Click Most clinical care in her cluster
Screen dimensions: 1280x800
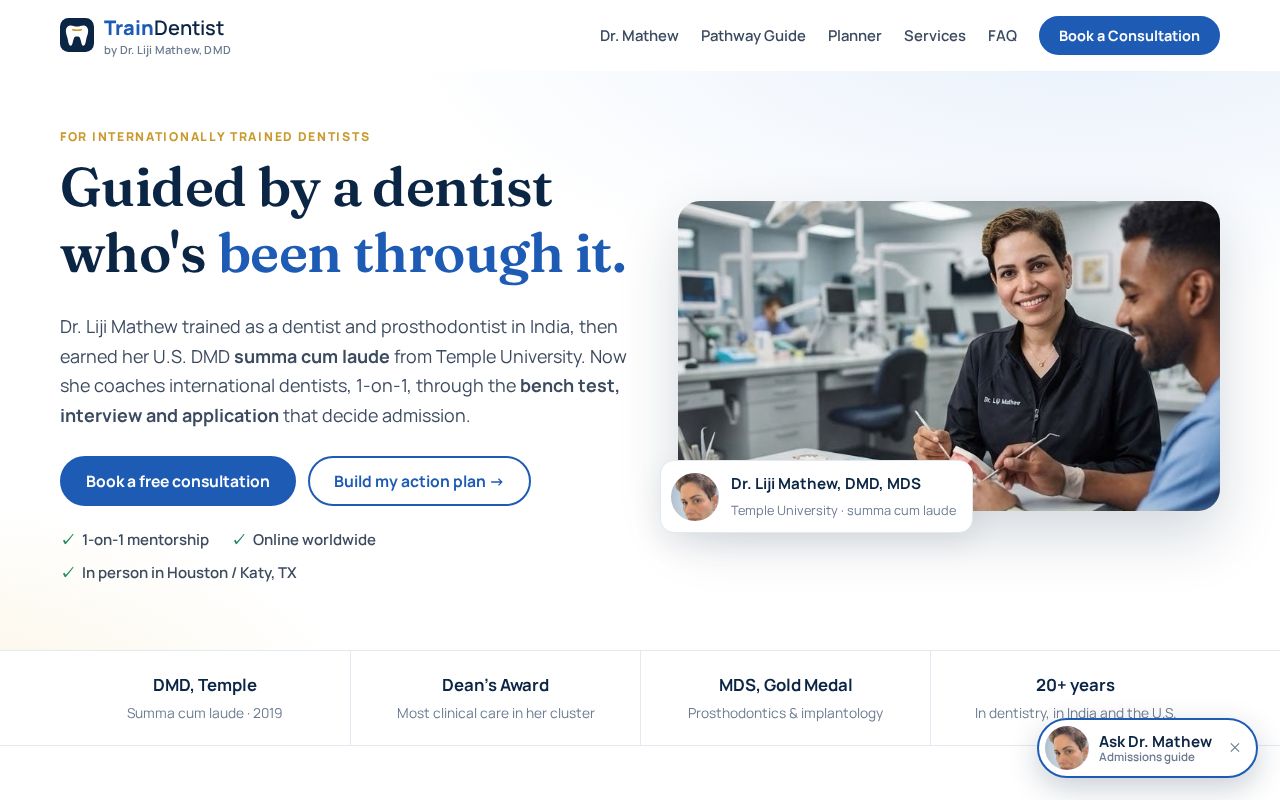(x=495, y=713)
